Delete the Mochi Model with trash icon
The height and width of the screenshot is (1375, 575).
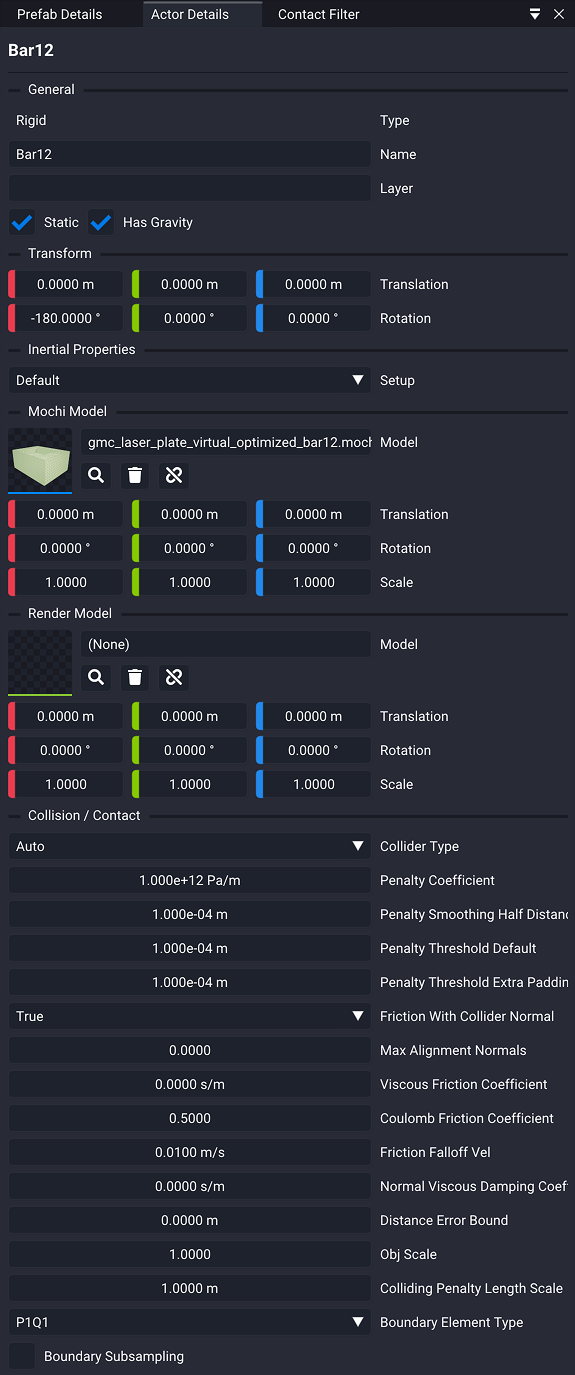[135, 475]
